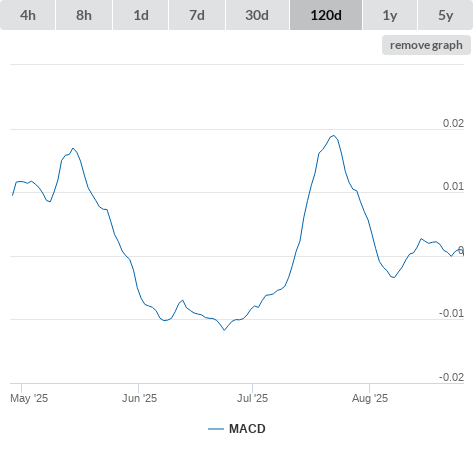This screenshot has height=455, width=474.
Task: Switch chart to 30d range
Action: [x=257, y=15]
